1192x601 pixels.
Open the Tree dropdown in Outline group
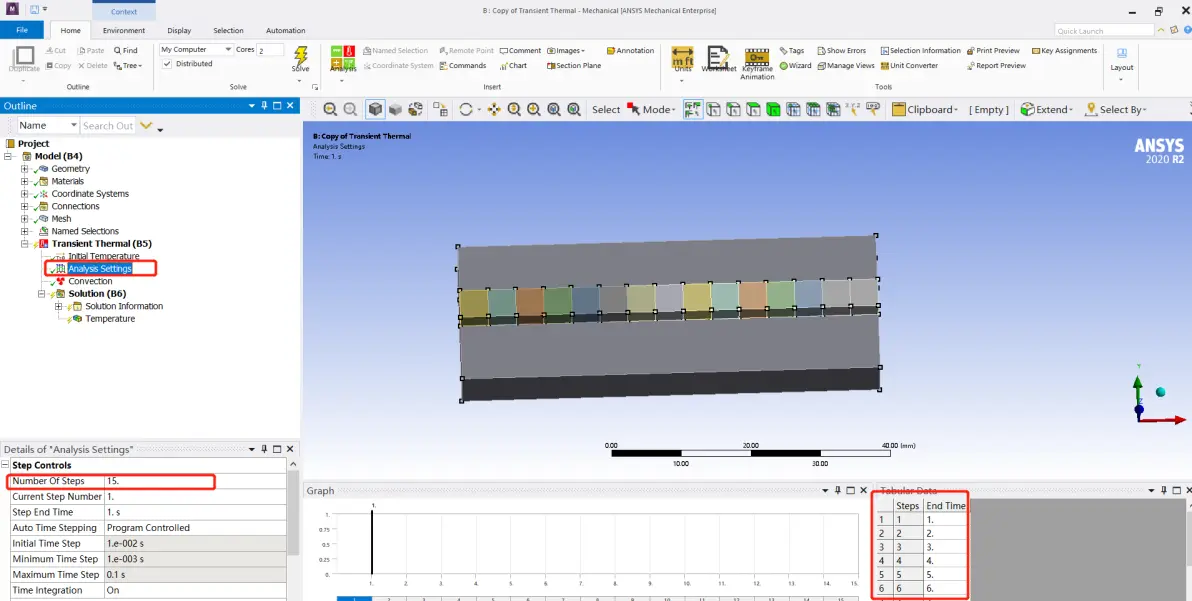coord(128,65)
